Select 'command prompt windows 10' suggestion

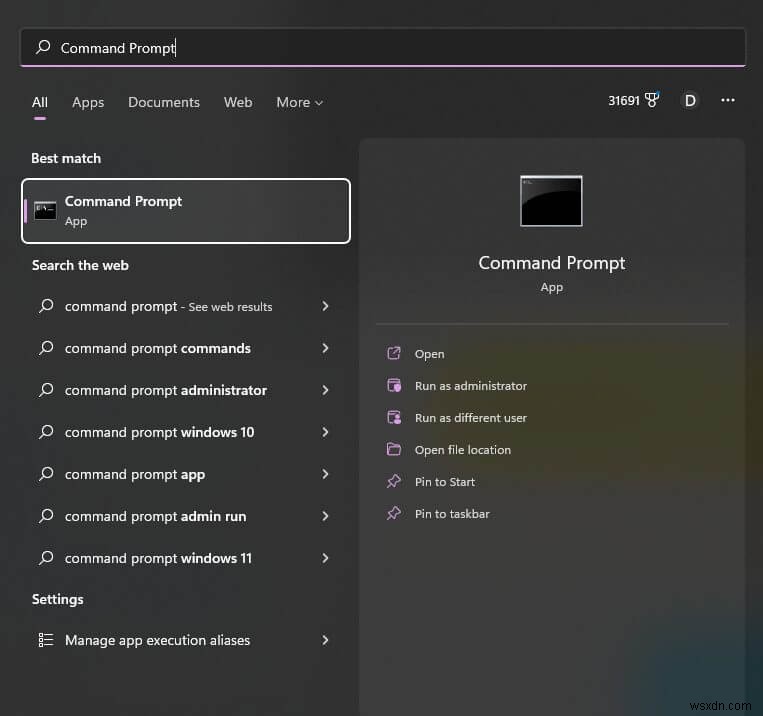click(160, 432)
